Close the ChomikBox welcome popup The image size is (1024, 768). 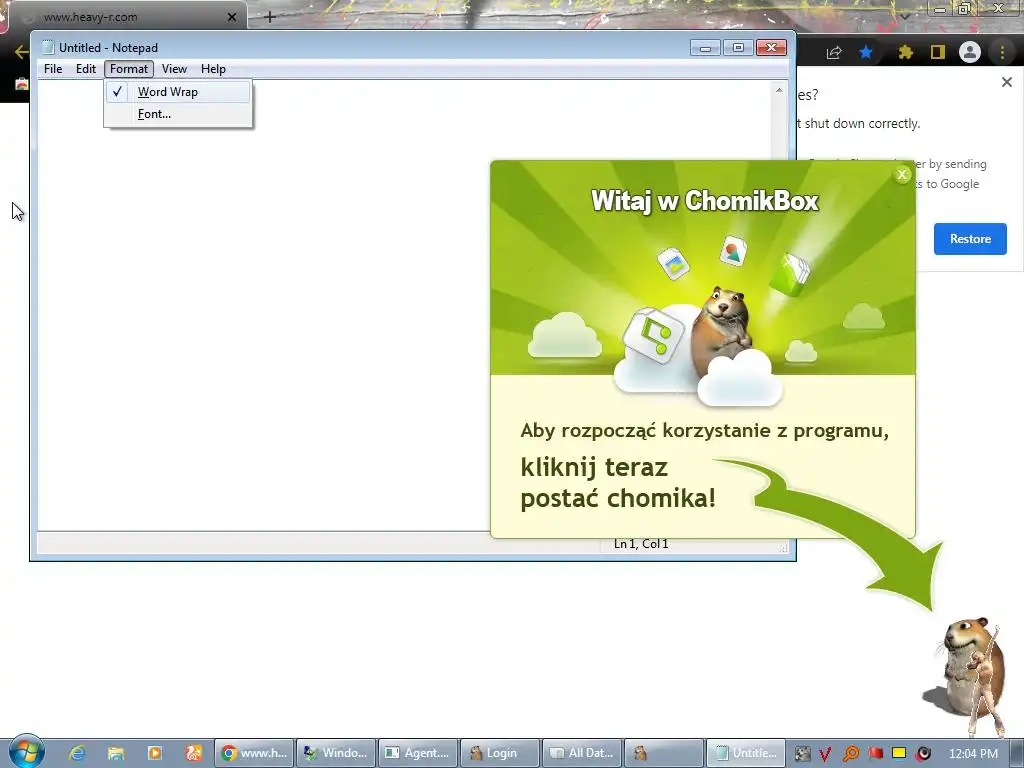point(902,174)
